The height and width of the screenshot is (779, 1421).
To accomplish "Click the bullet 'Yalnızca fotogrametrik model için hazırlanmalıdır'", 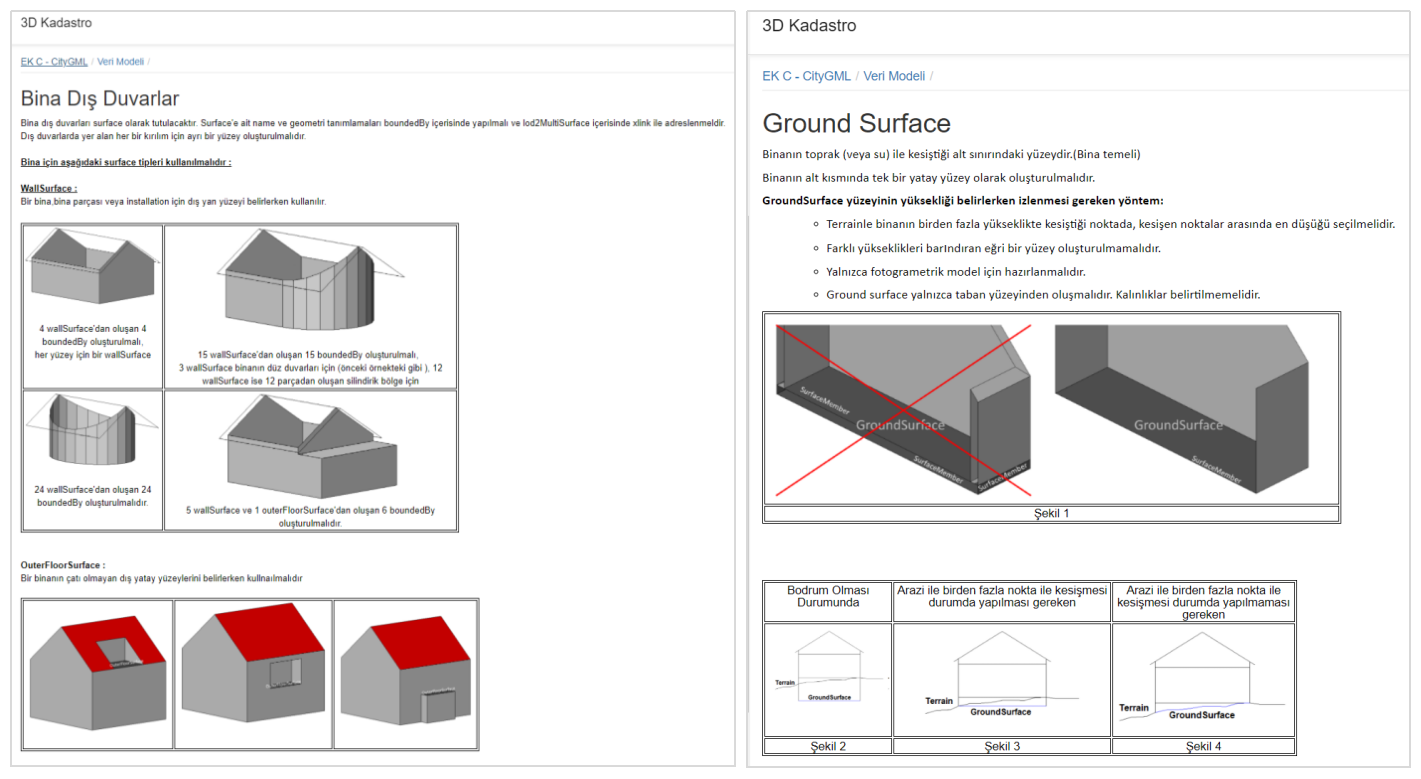I will click(955, 271).
